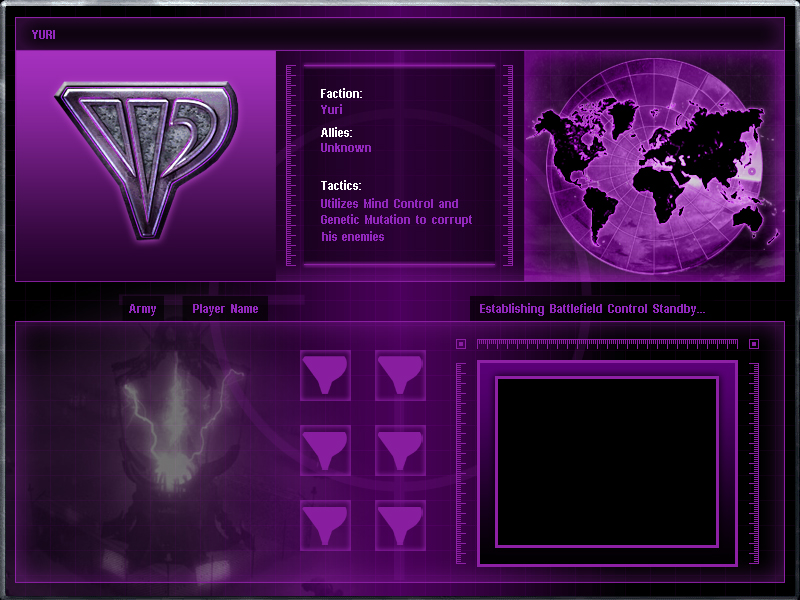Click the 'Unknown' allies value
The image size is (800, 600).
(345, 148)
